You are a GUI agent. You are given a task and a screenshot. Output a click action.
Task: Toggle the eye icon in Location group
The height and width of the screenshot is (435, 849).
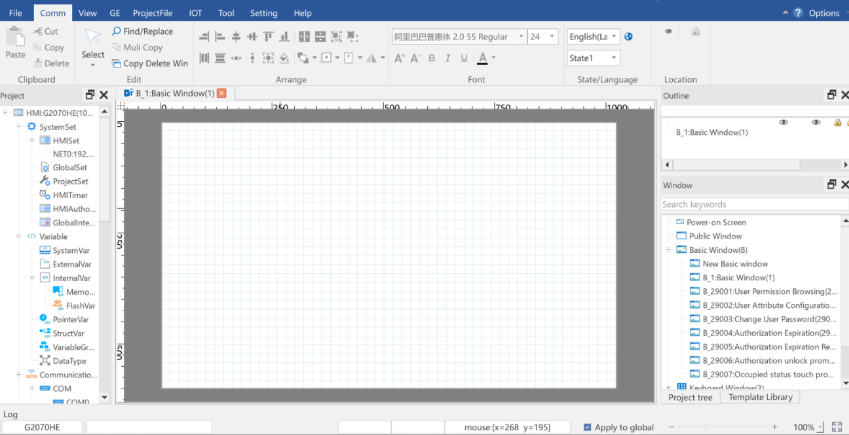click(669, 31)
